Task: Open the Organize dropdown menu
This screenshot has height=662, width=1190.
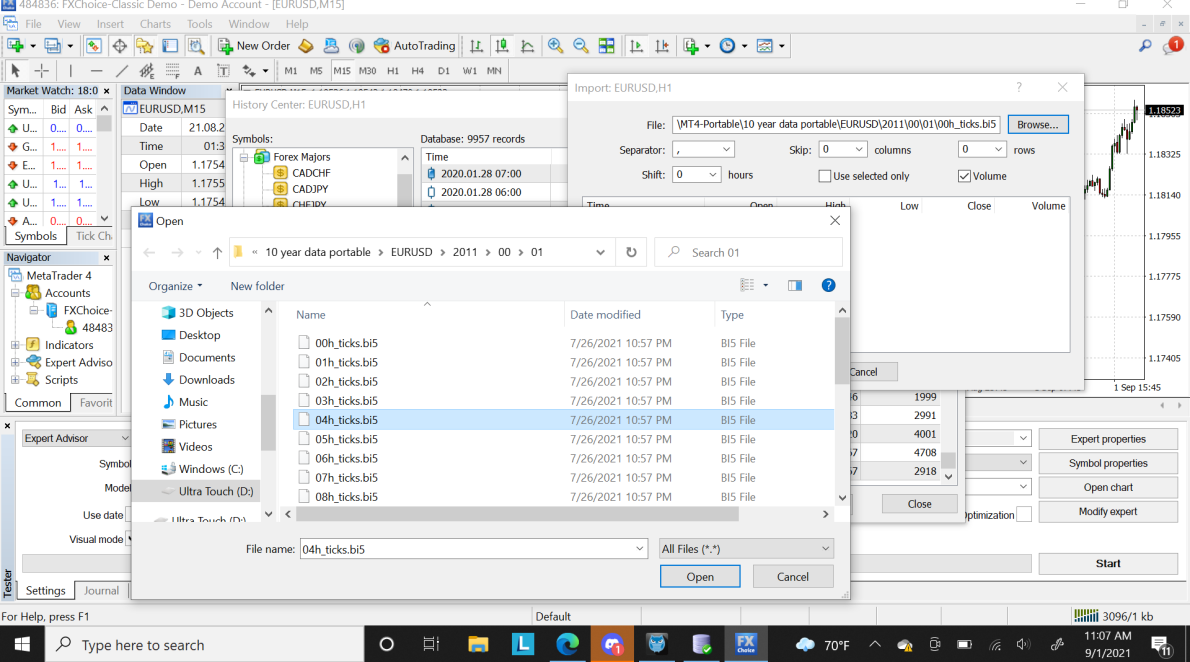Action: [175, 286]
